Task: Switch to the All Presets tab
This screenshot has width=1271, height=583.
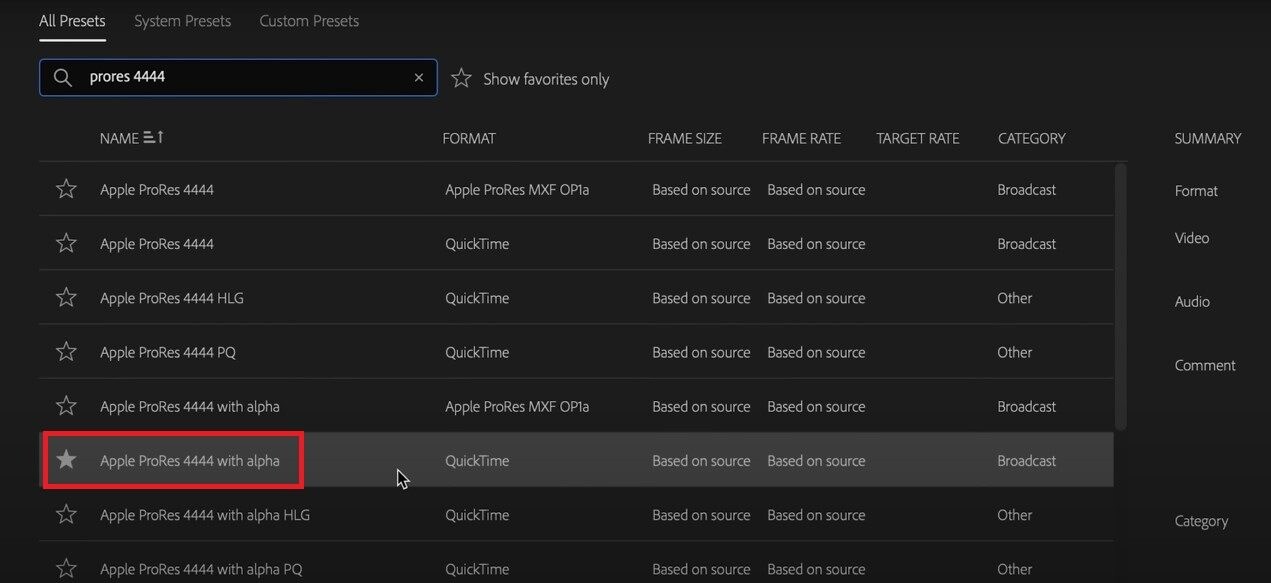Action: click(72, 21)
